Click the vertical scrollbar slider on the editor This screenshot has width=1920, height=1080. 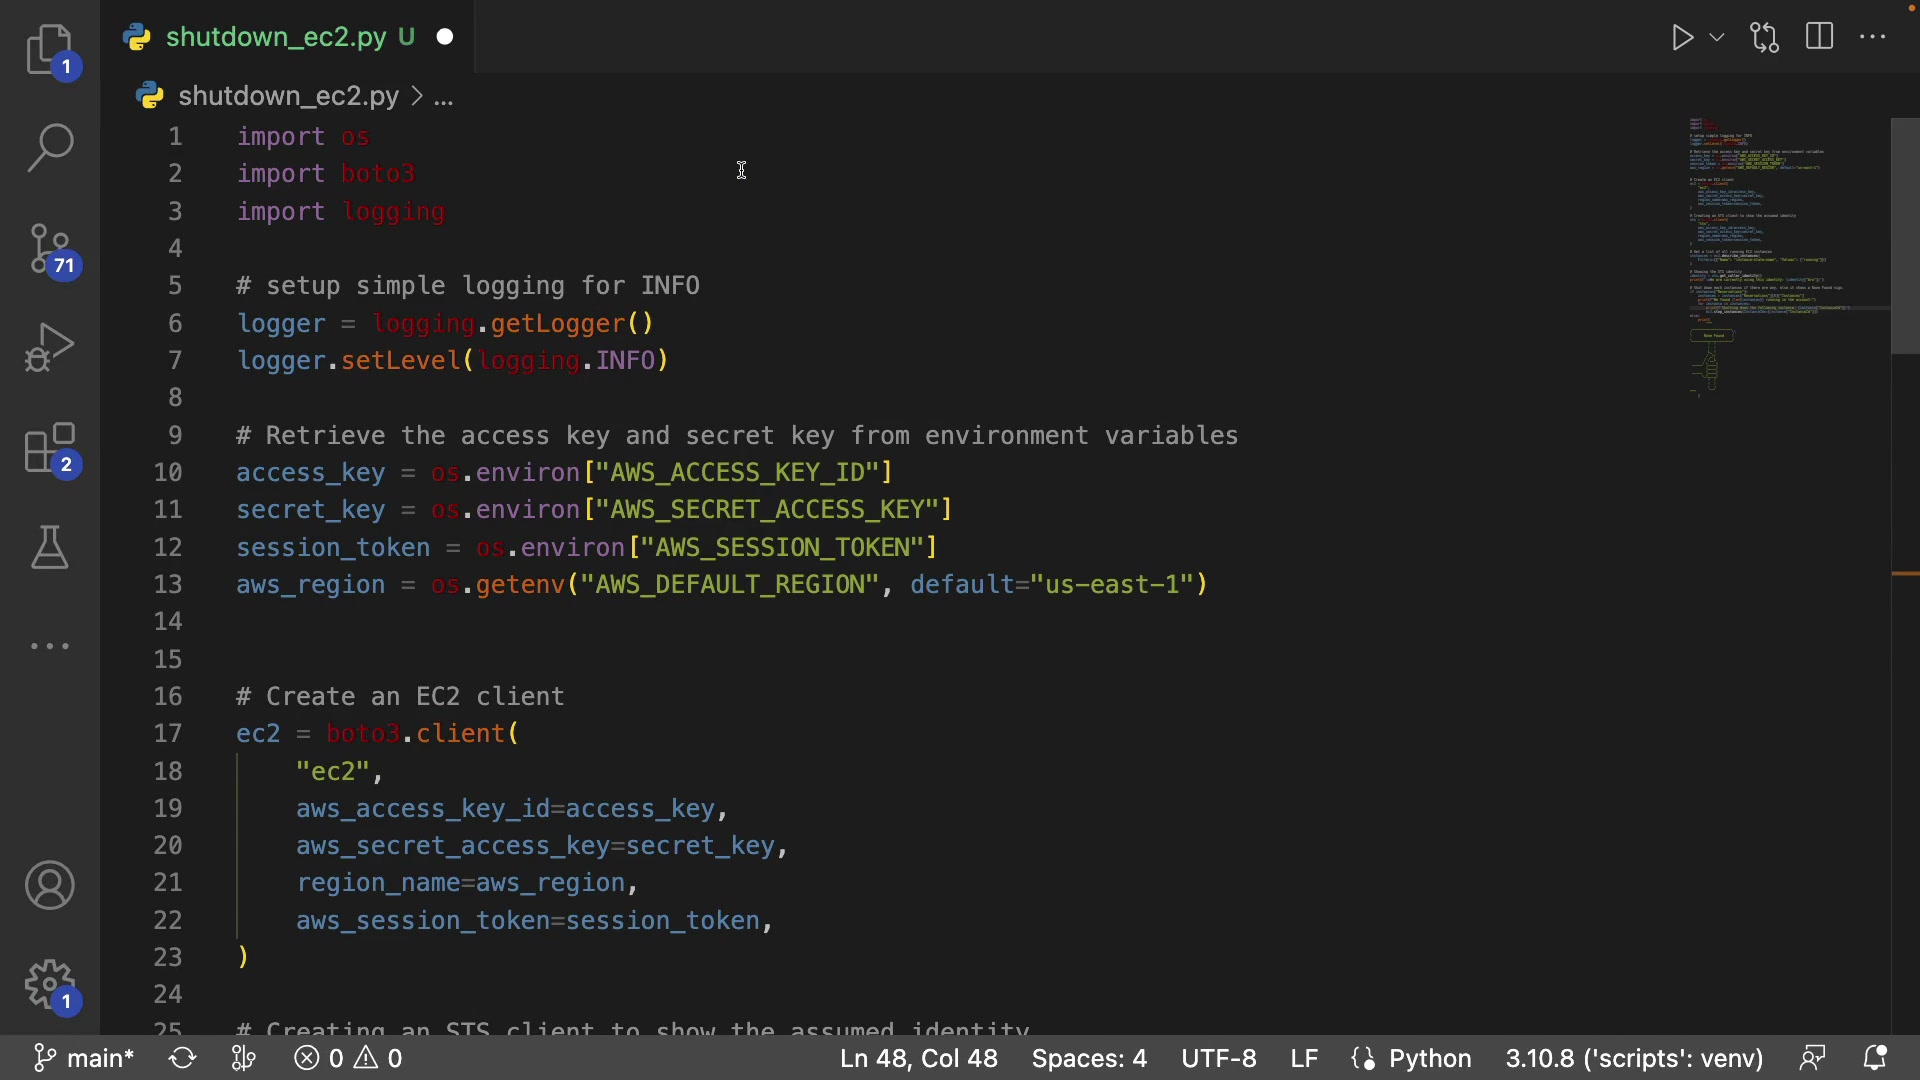pyautogui.click(x=1905, y=236)
